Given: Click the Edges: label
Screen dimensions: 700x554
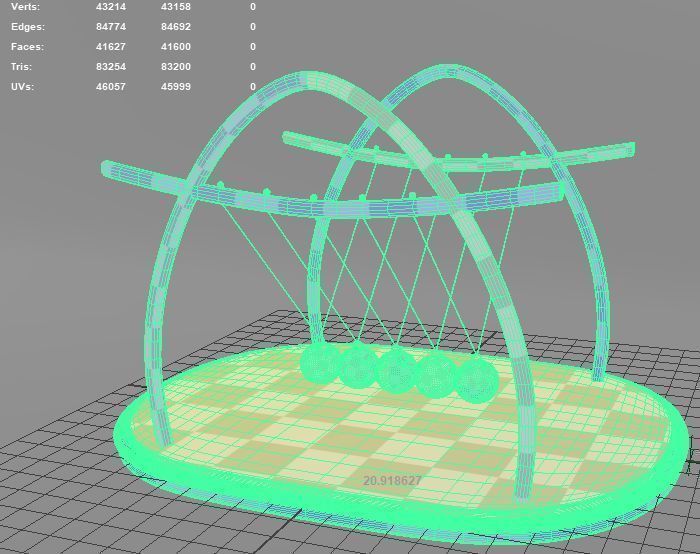Looking at the screenshot, I should coord(28,27).
